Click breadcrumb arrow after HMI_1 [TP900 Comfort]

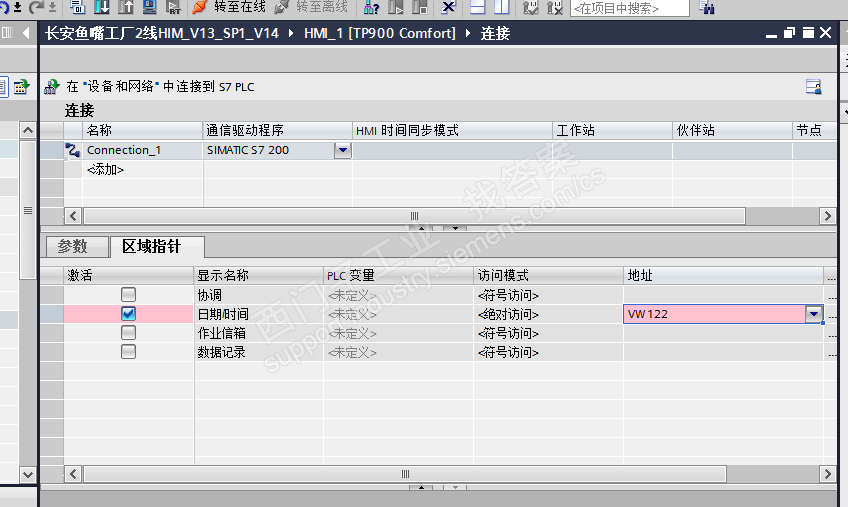pos(468,33)
